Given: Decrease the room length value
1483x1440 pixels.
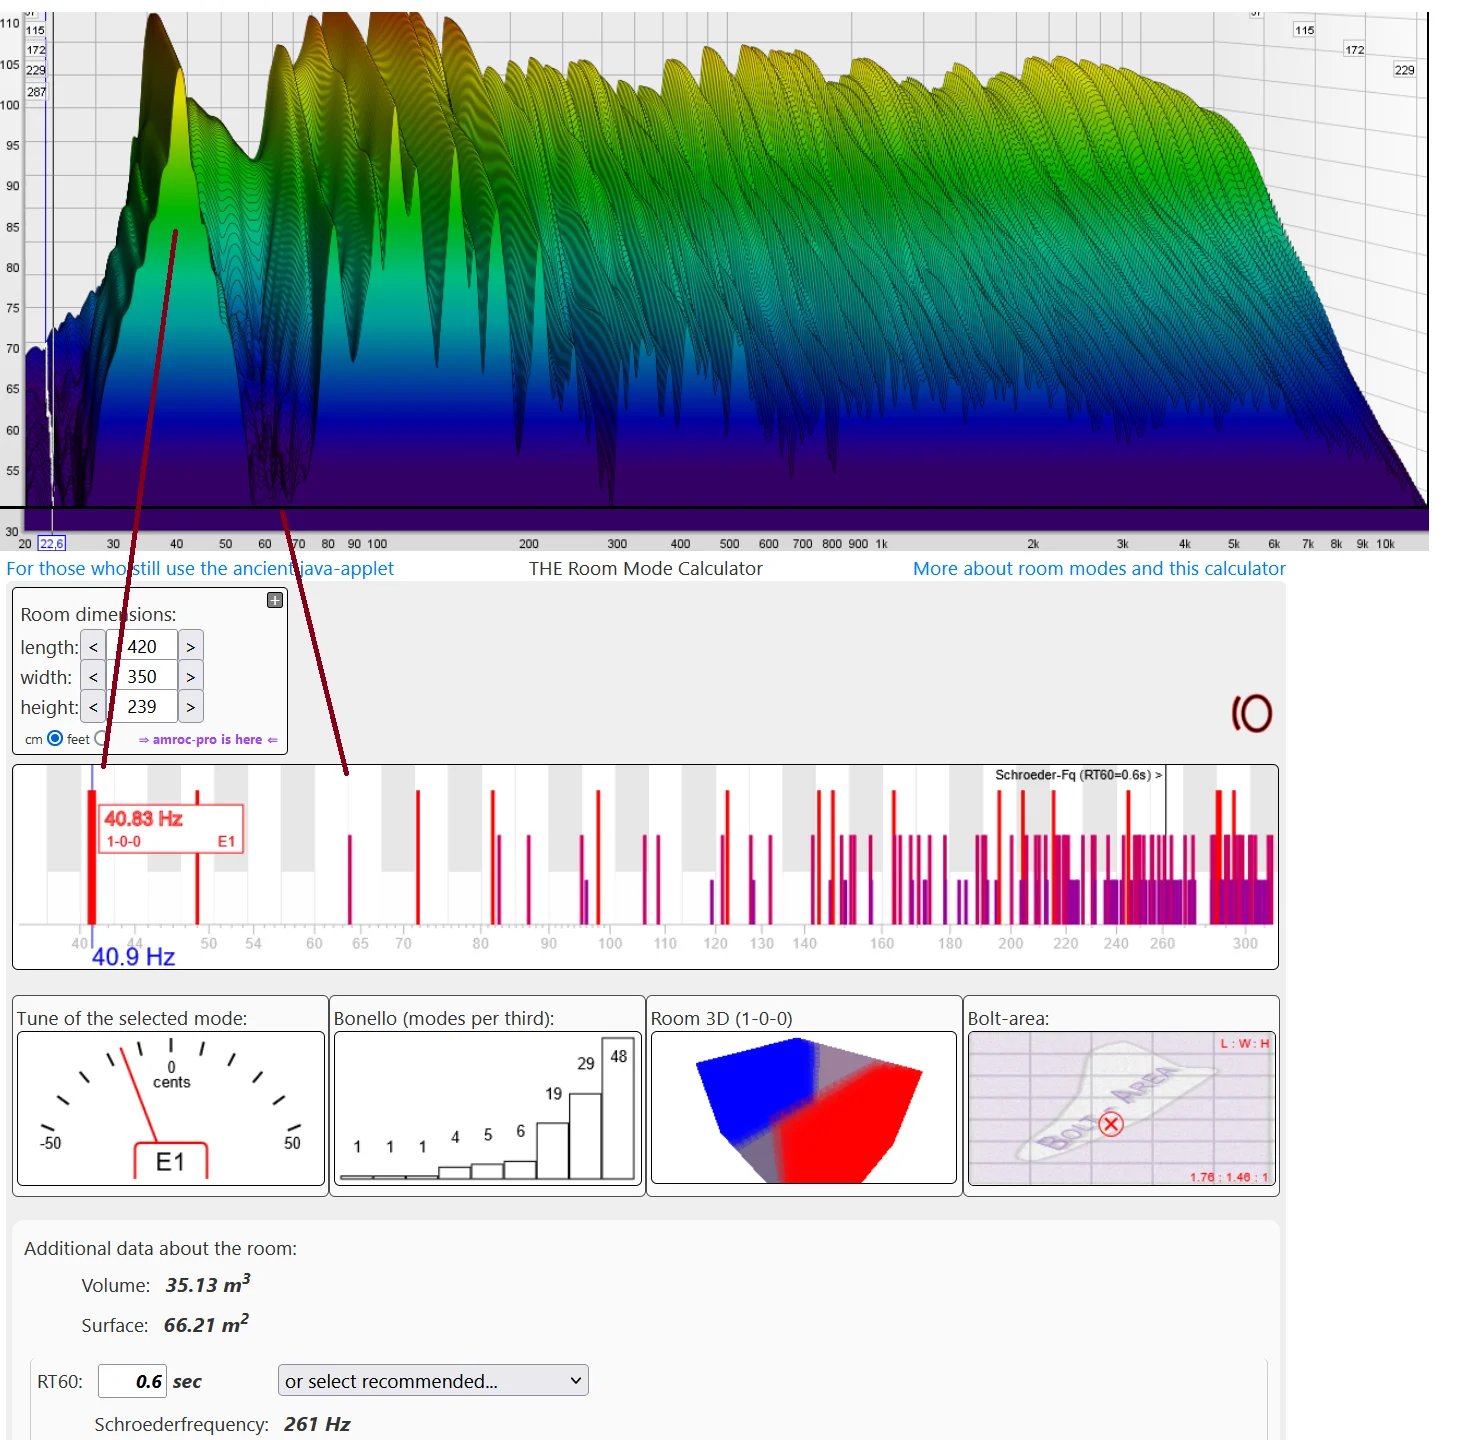Looking at the screenshot, I should pos(93,647).
